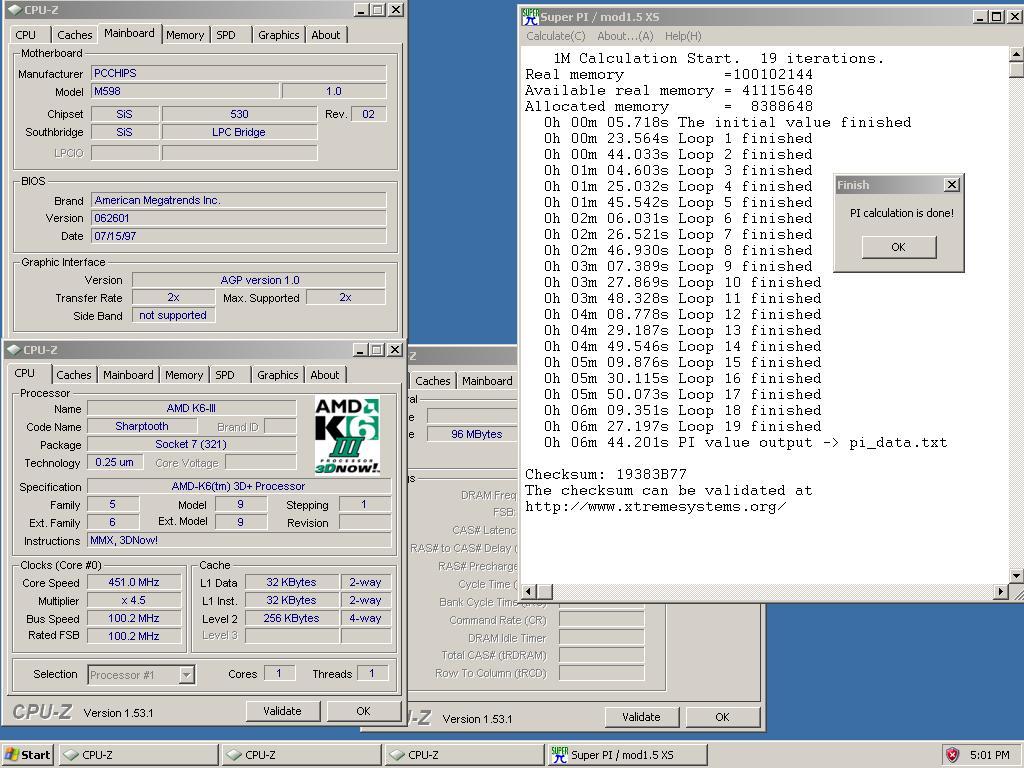Click Super PI scrollbar up arrow
This screenshot has height=768, width=1024.
click(1016, 54)
